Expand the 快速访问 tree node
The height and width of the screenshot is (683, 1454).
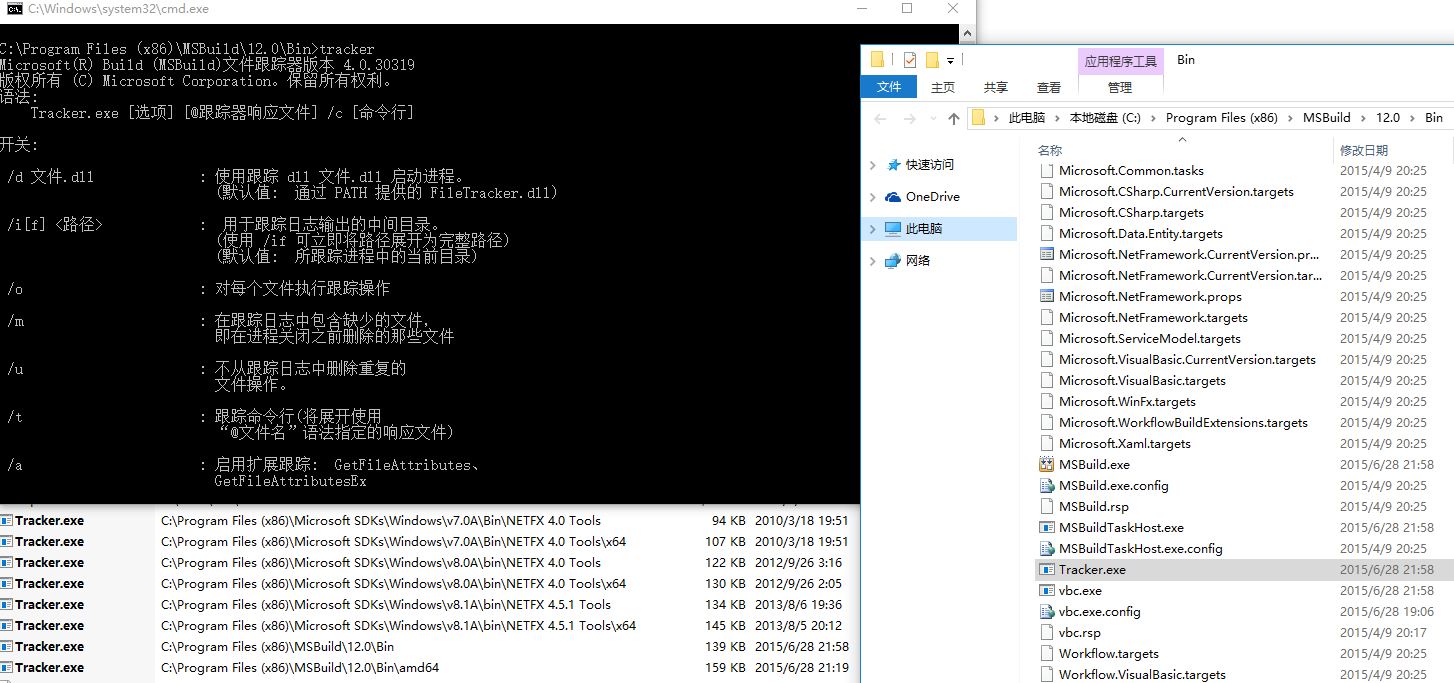pyautogui.click(x=873, y=165)
